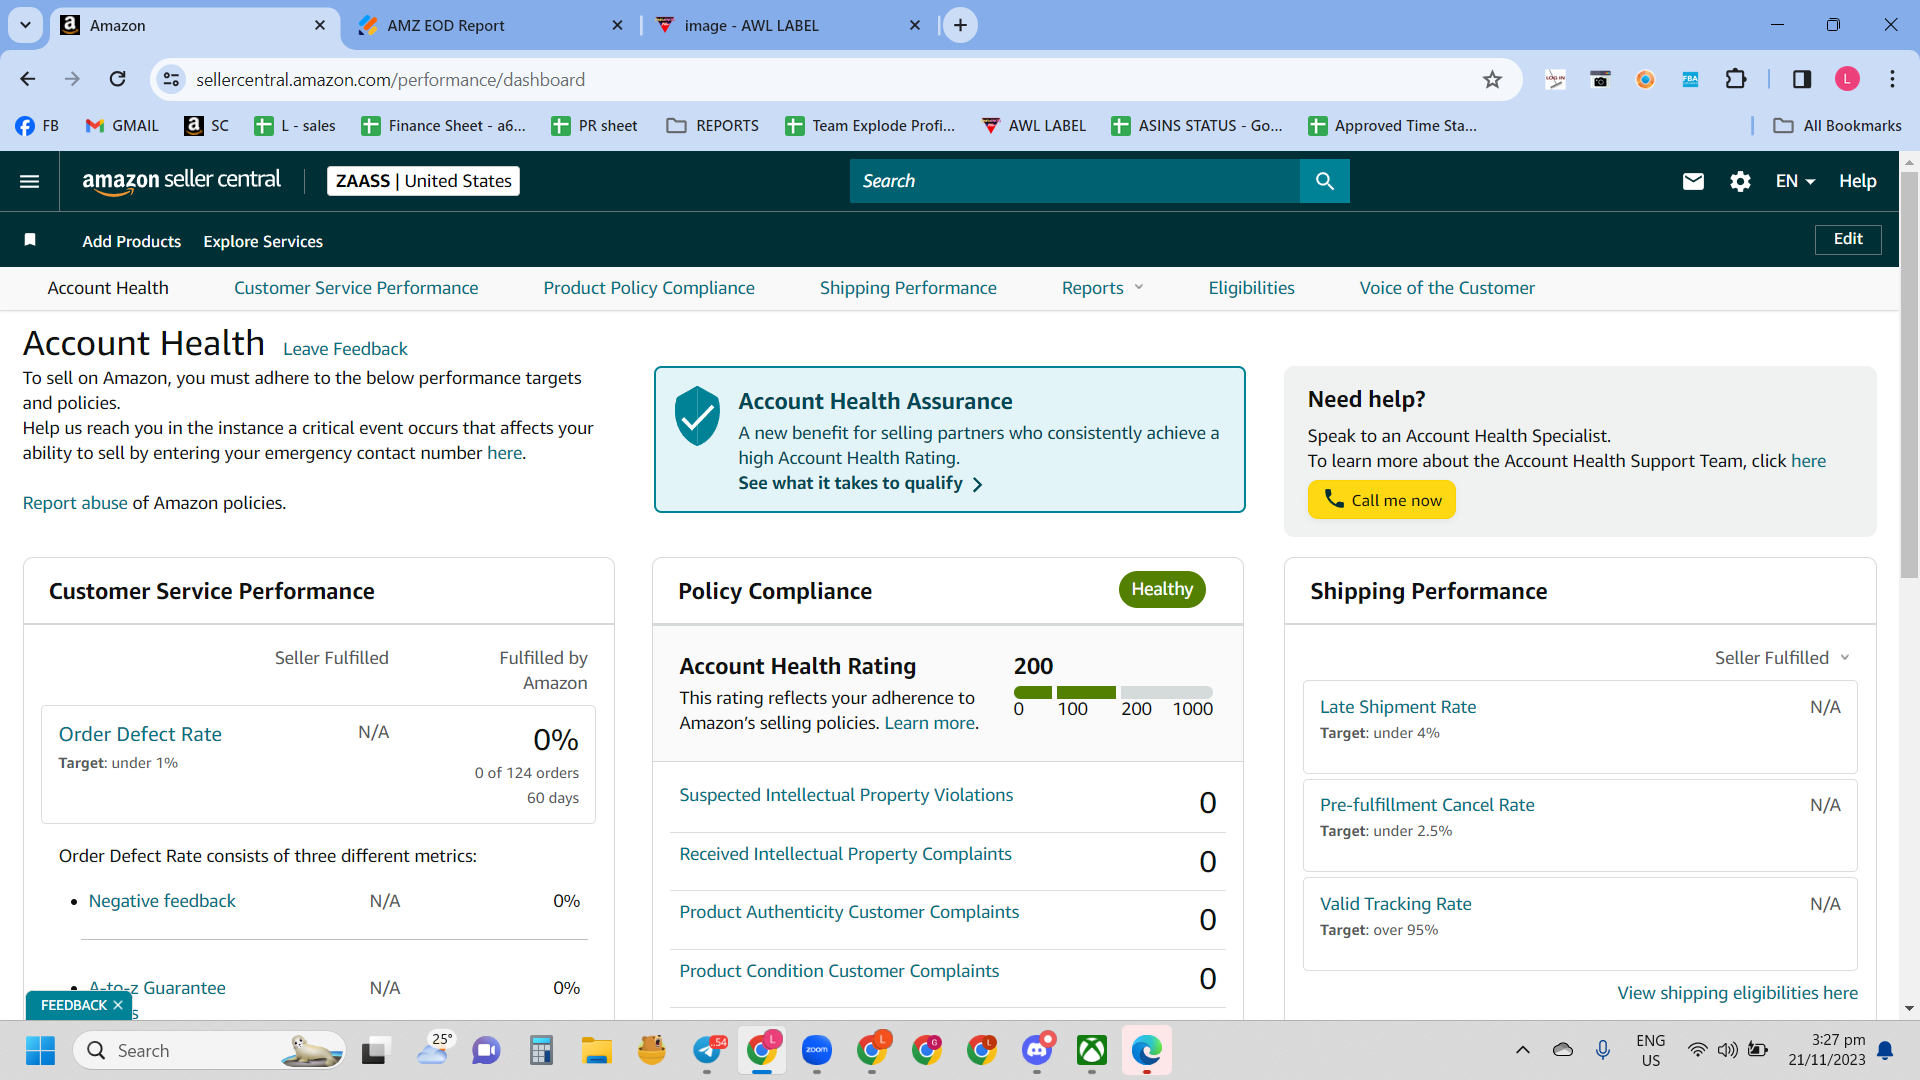
Task: Open Negative feedback metric link
Action: [x=162, y=901]
